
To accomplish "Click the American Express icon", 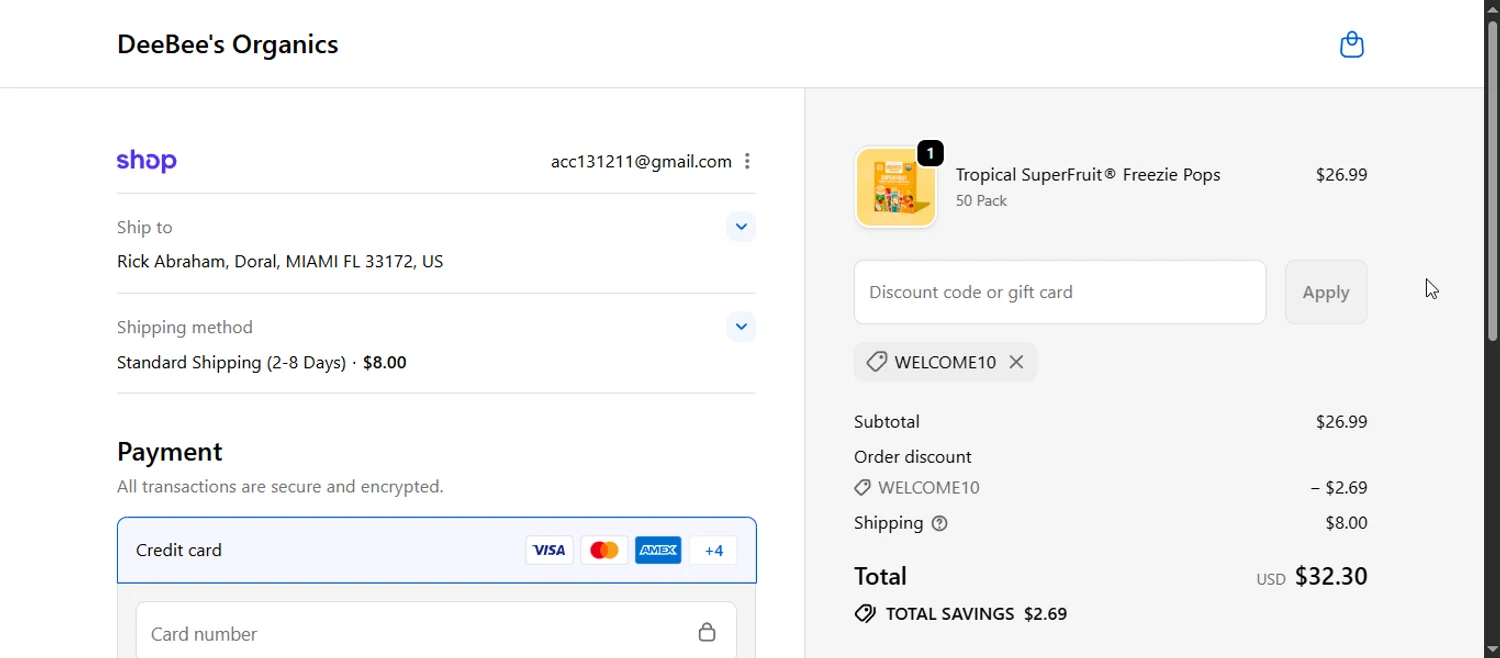I will 658,550.
